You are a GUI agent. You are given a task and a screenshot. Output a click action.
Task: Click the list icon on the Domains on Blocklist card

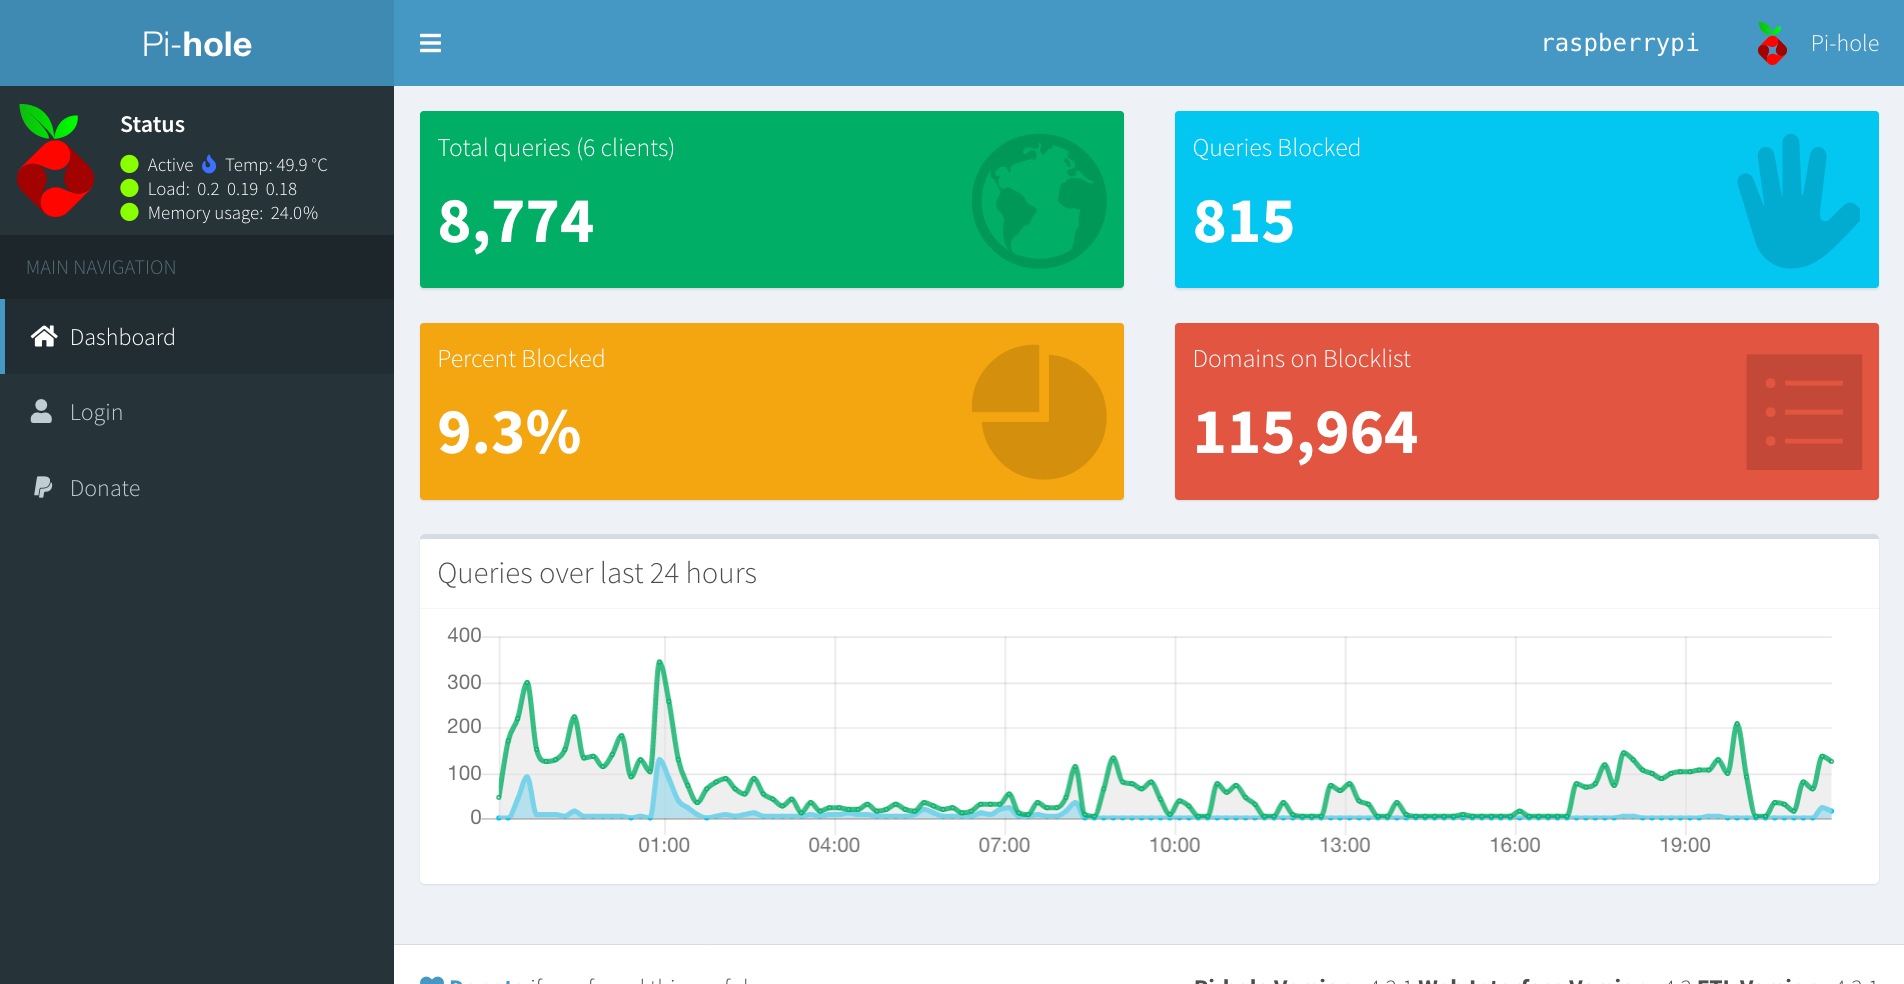1804,412
